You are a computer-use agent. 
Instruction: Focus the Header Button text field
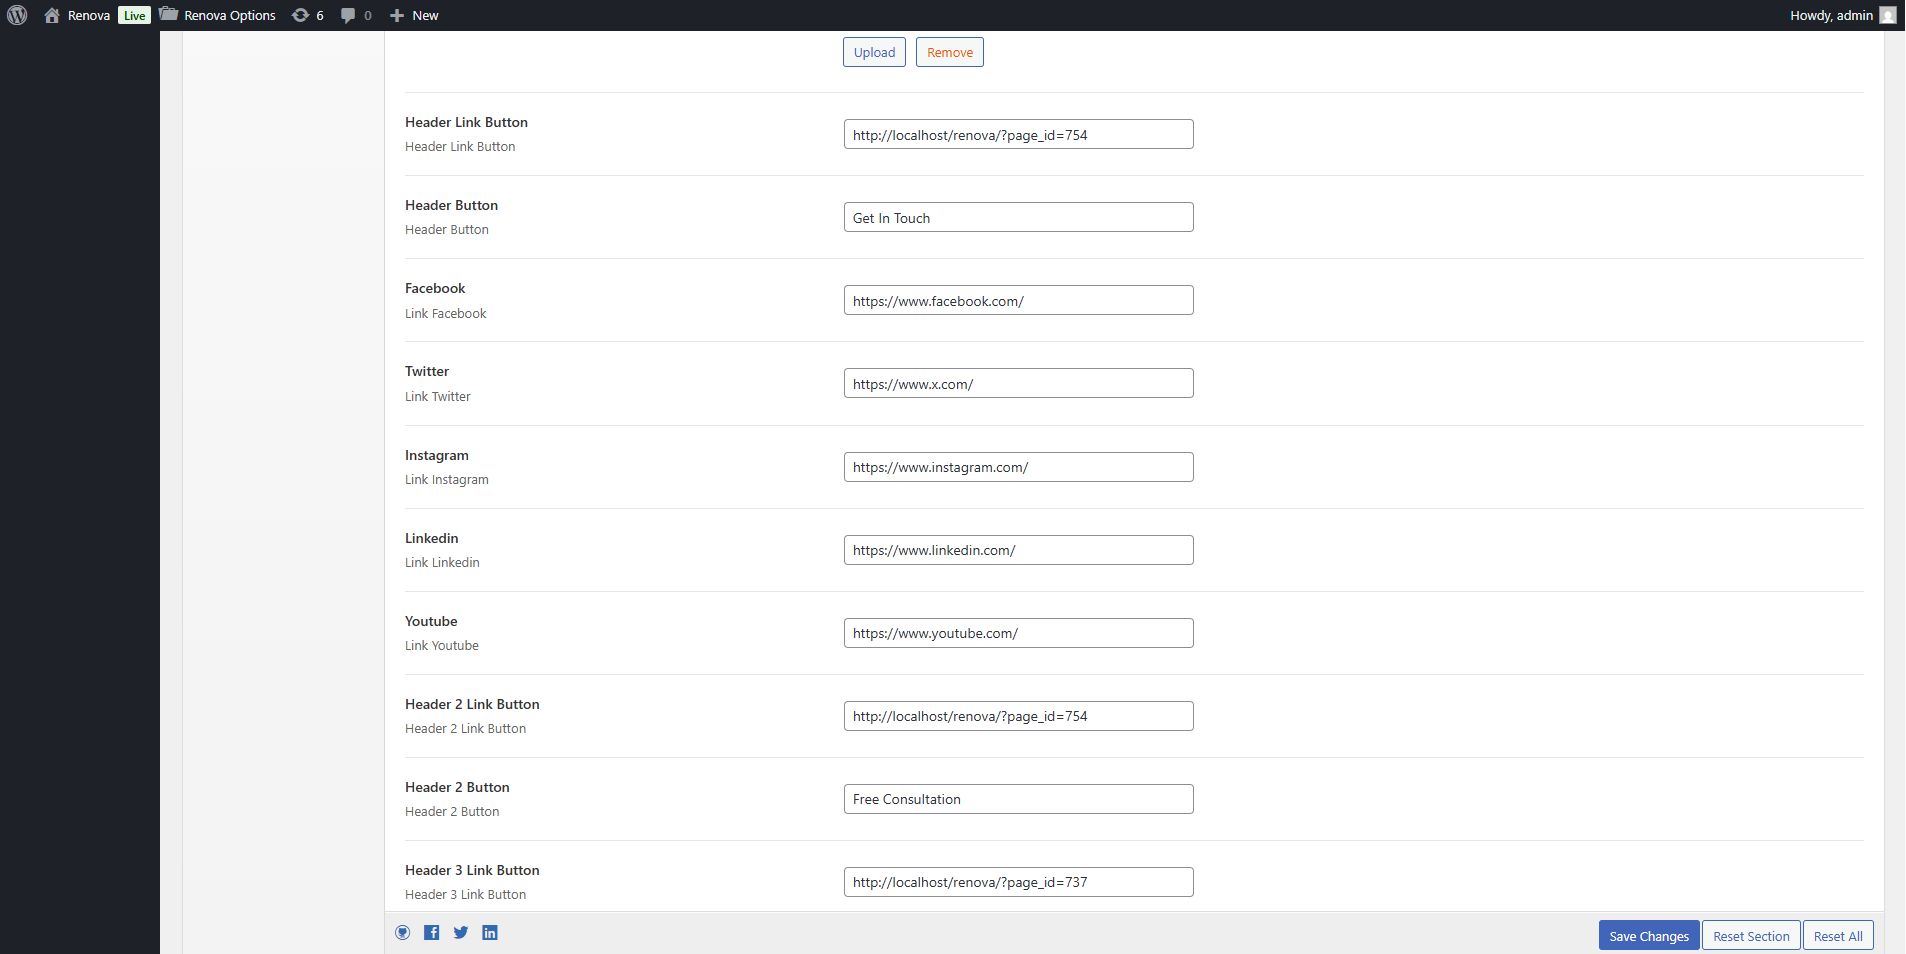(1018, 218)
